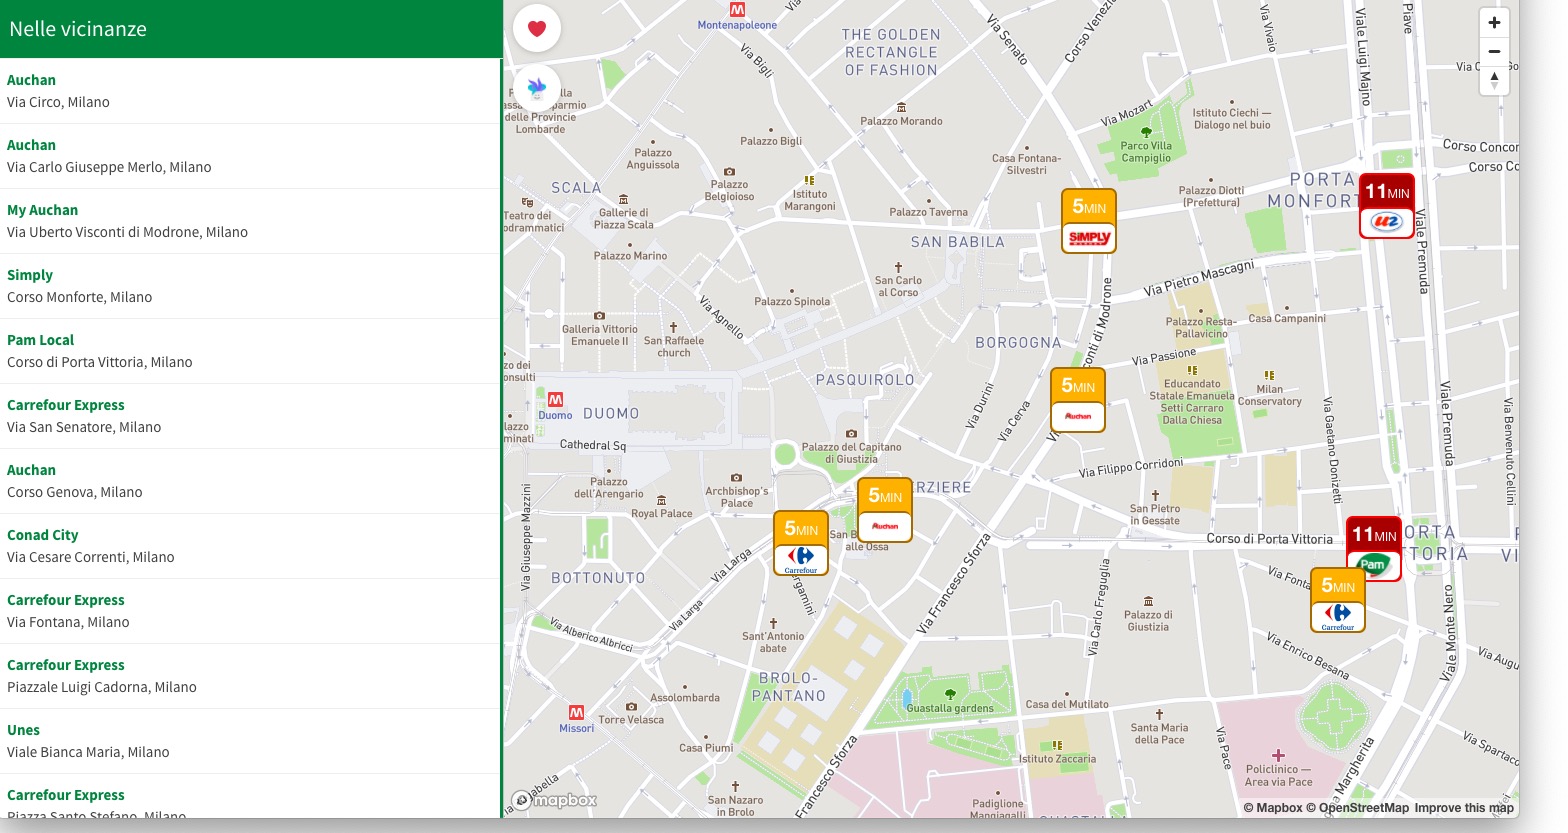Viewport: 1568px width, 833px height.
Task: Zoom in on the map
Action: click(x=1494, y=23)
